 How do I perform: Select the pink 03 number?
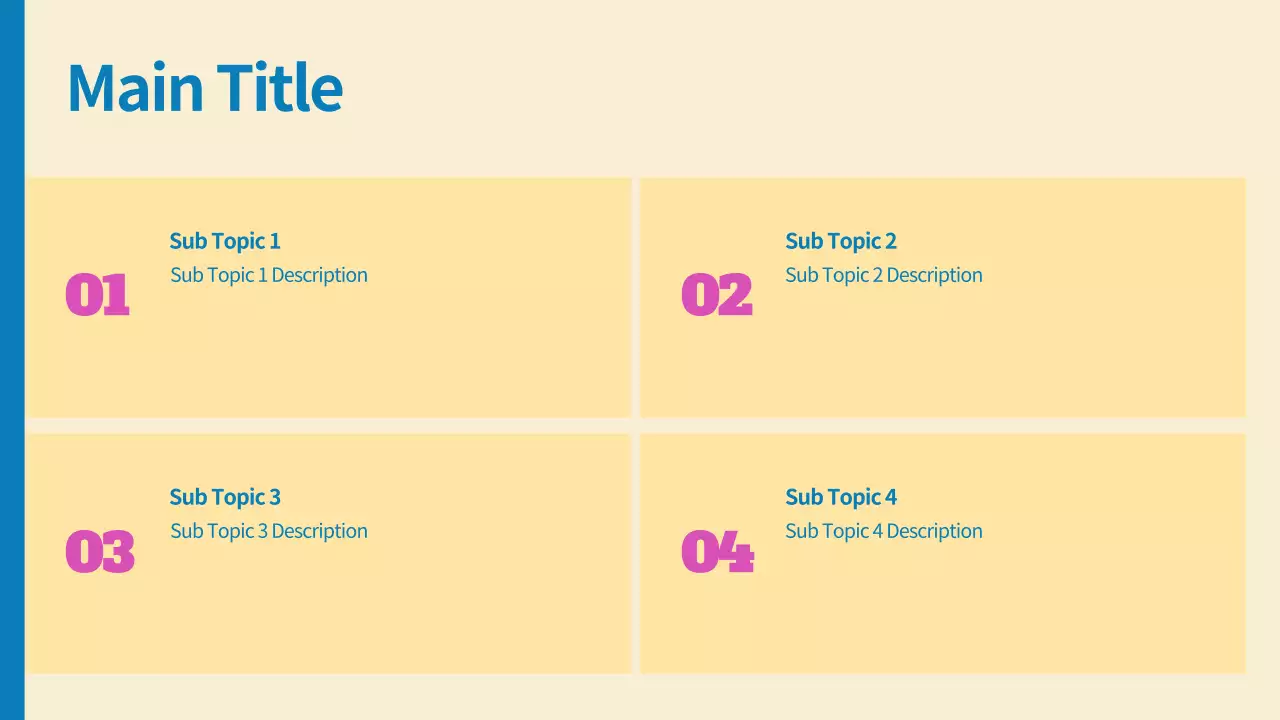point(100,552)
